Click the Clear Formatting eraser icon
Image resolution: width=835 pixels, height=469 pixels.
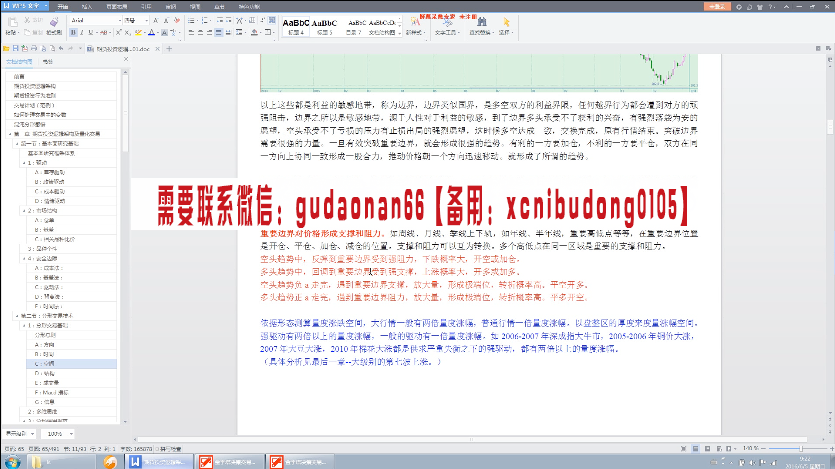coord(177,20)
